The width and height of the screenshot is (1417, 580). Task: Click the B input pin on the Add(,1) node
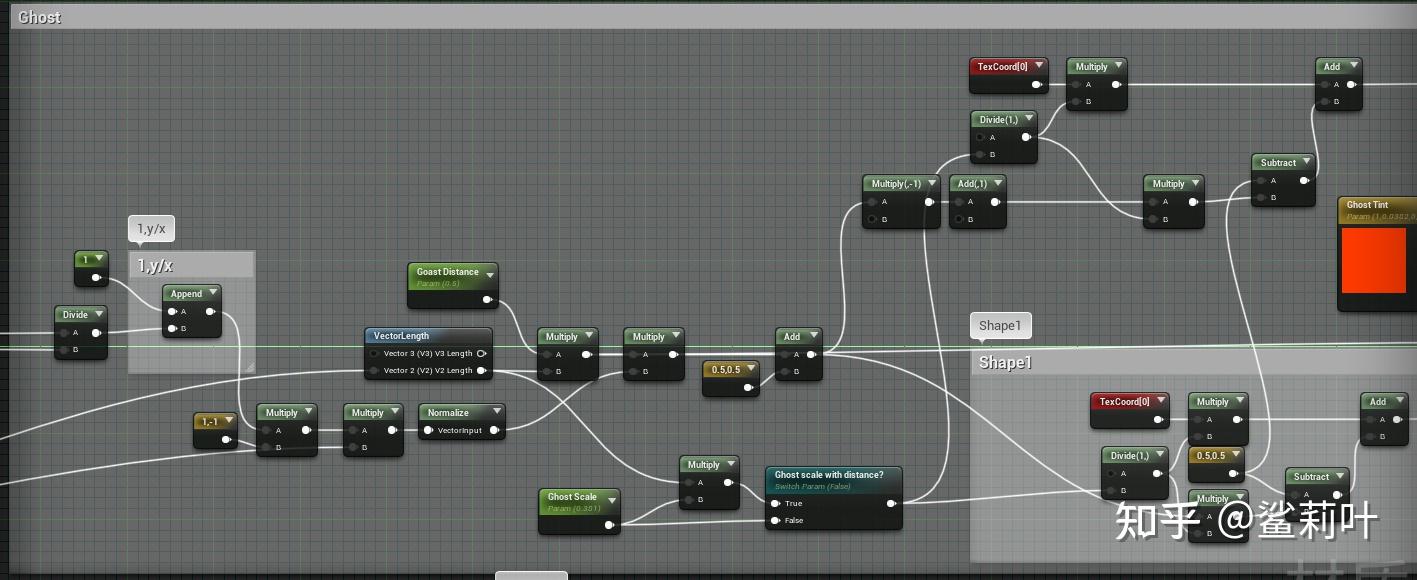coord(957,219)
